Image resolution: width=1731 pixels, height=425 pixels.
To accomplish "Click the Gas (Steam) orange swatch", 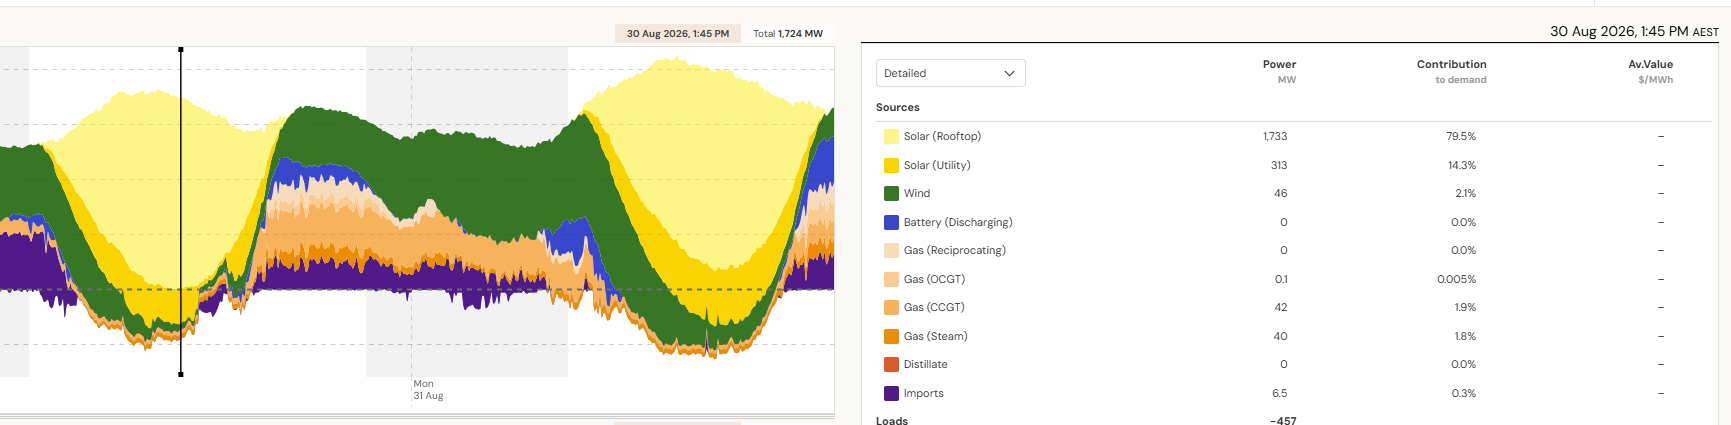I will (x=891, y=336).
